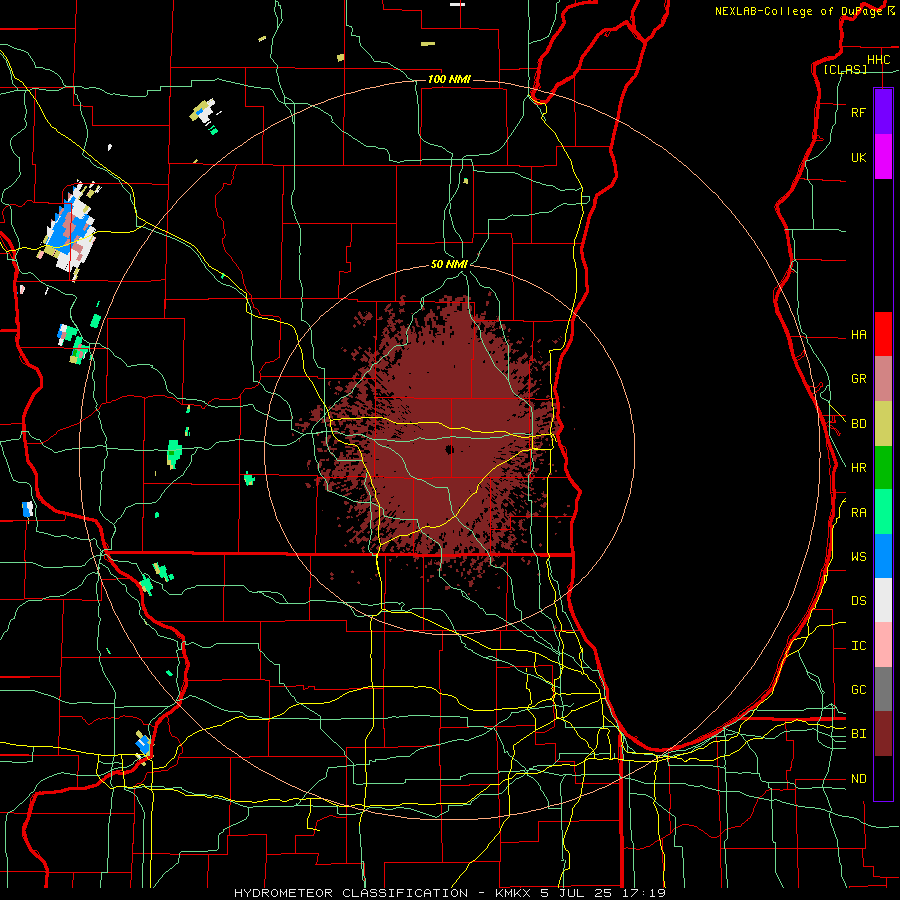Click the GR legend label
Screen dimensions: 900x900
(859, 379)
